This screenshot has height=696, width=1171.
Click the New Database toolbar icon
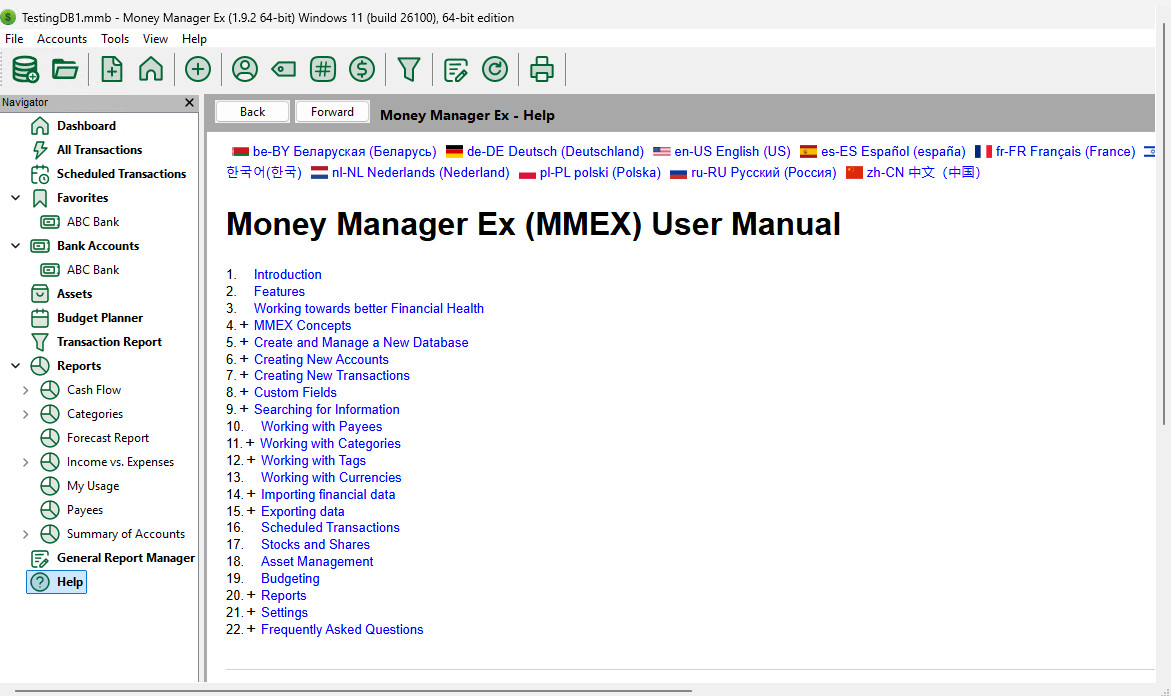(x=25, y=69)
